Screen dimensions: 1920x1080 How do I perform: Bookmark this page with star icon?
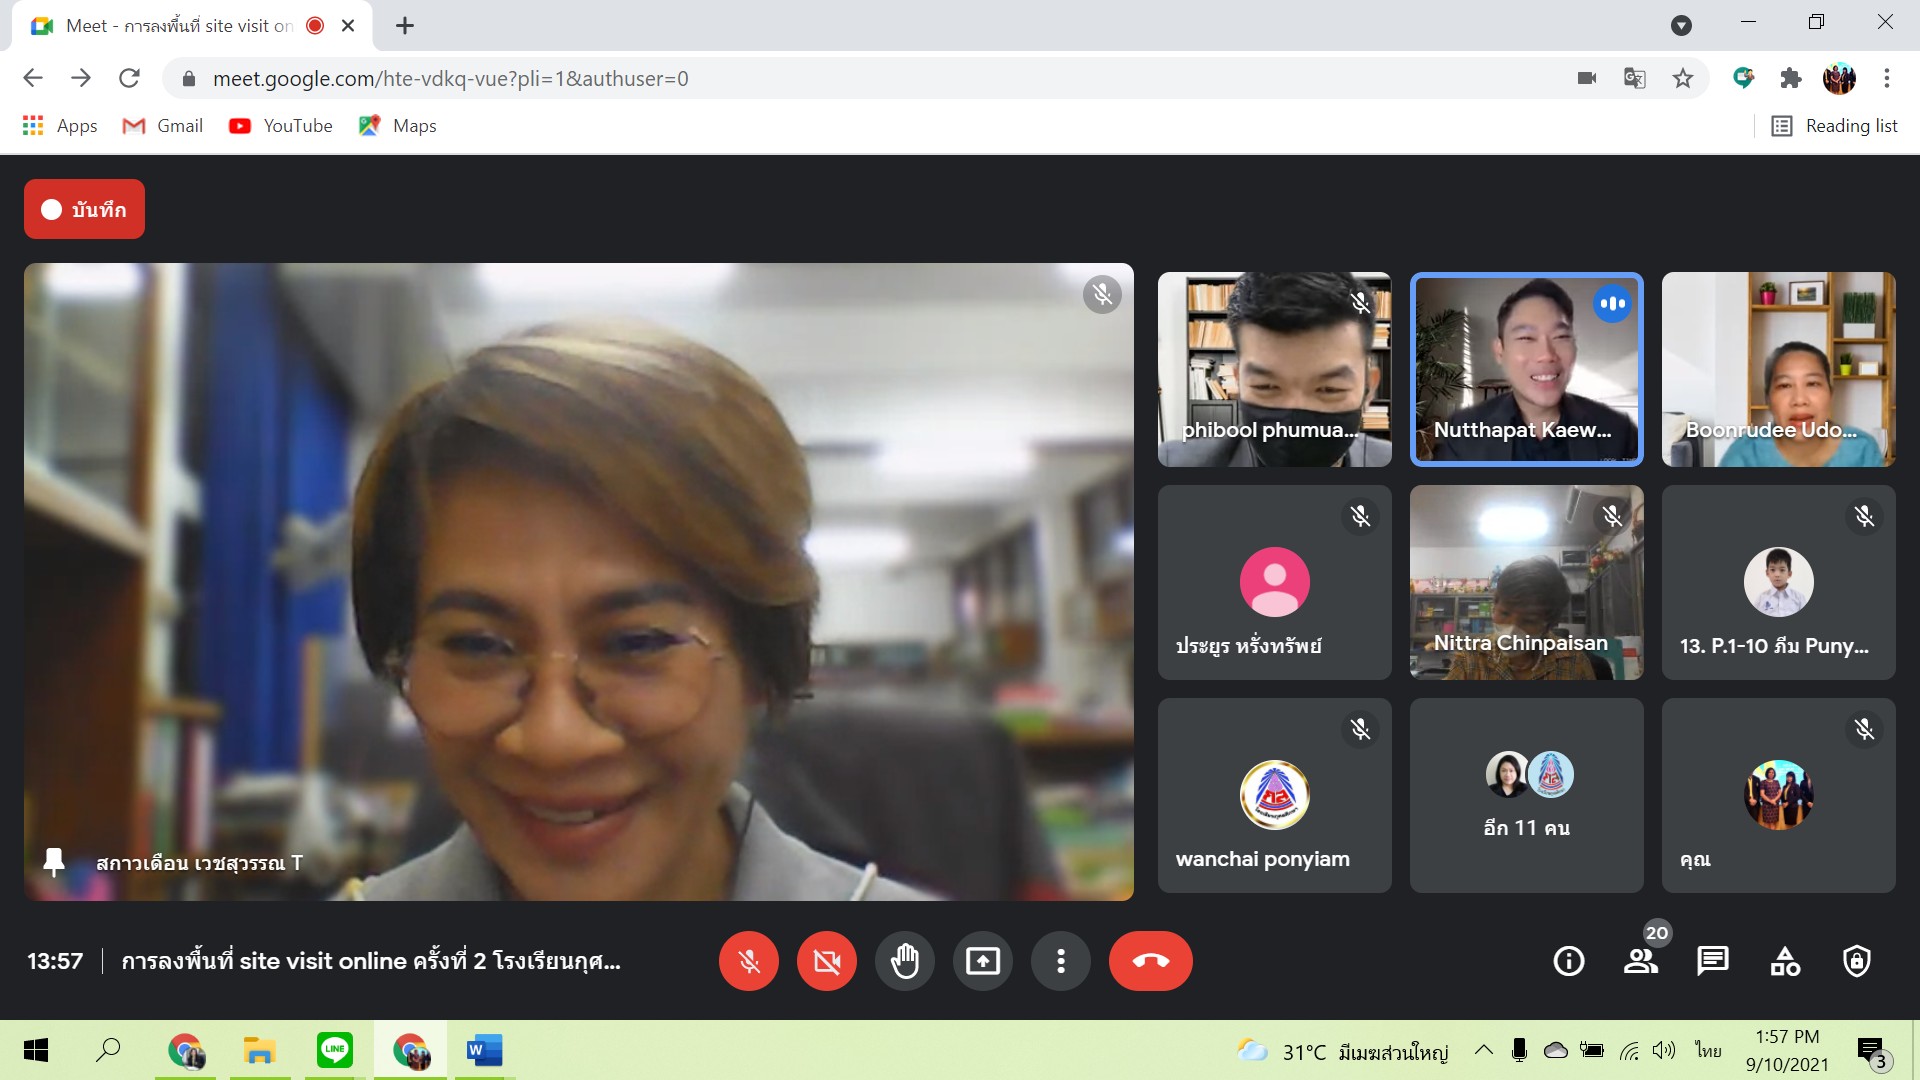[x=1683, y=78]
